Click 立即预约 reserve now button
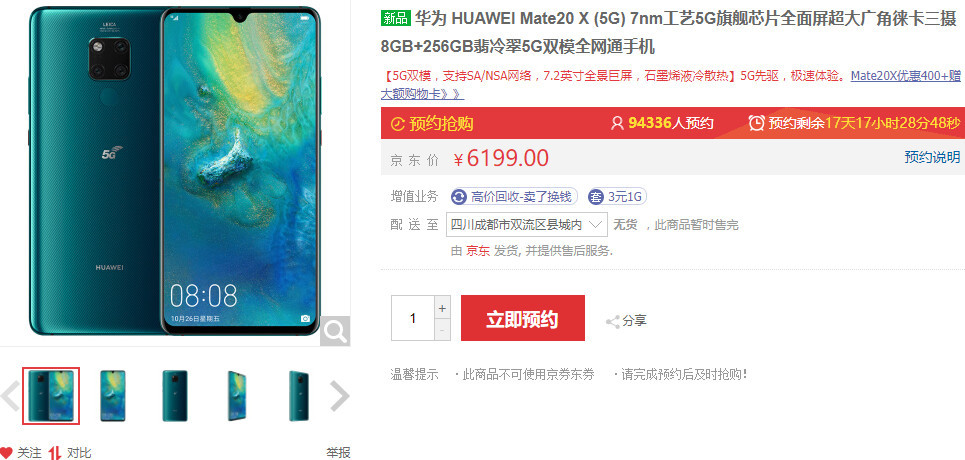 pos(523,318)
